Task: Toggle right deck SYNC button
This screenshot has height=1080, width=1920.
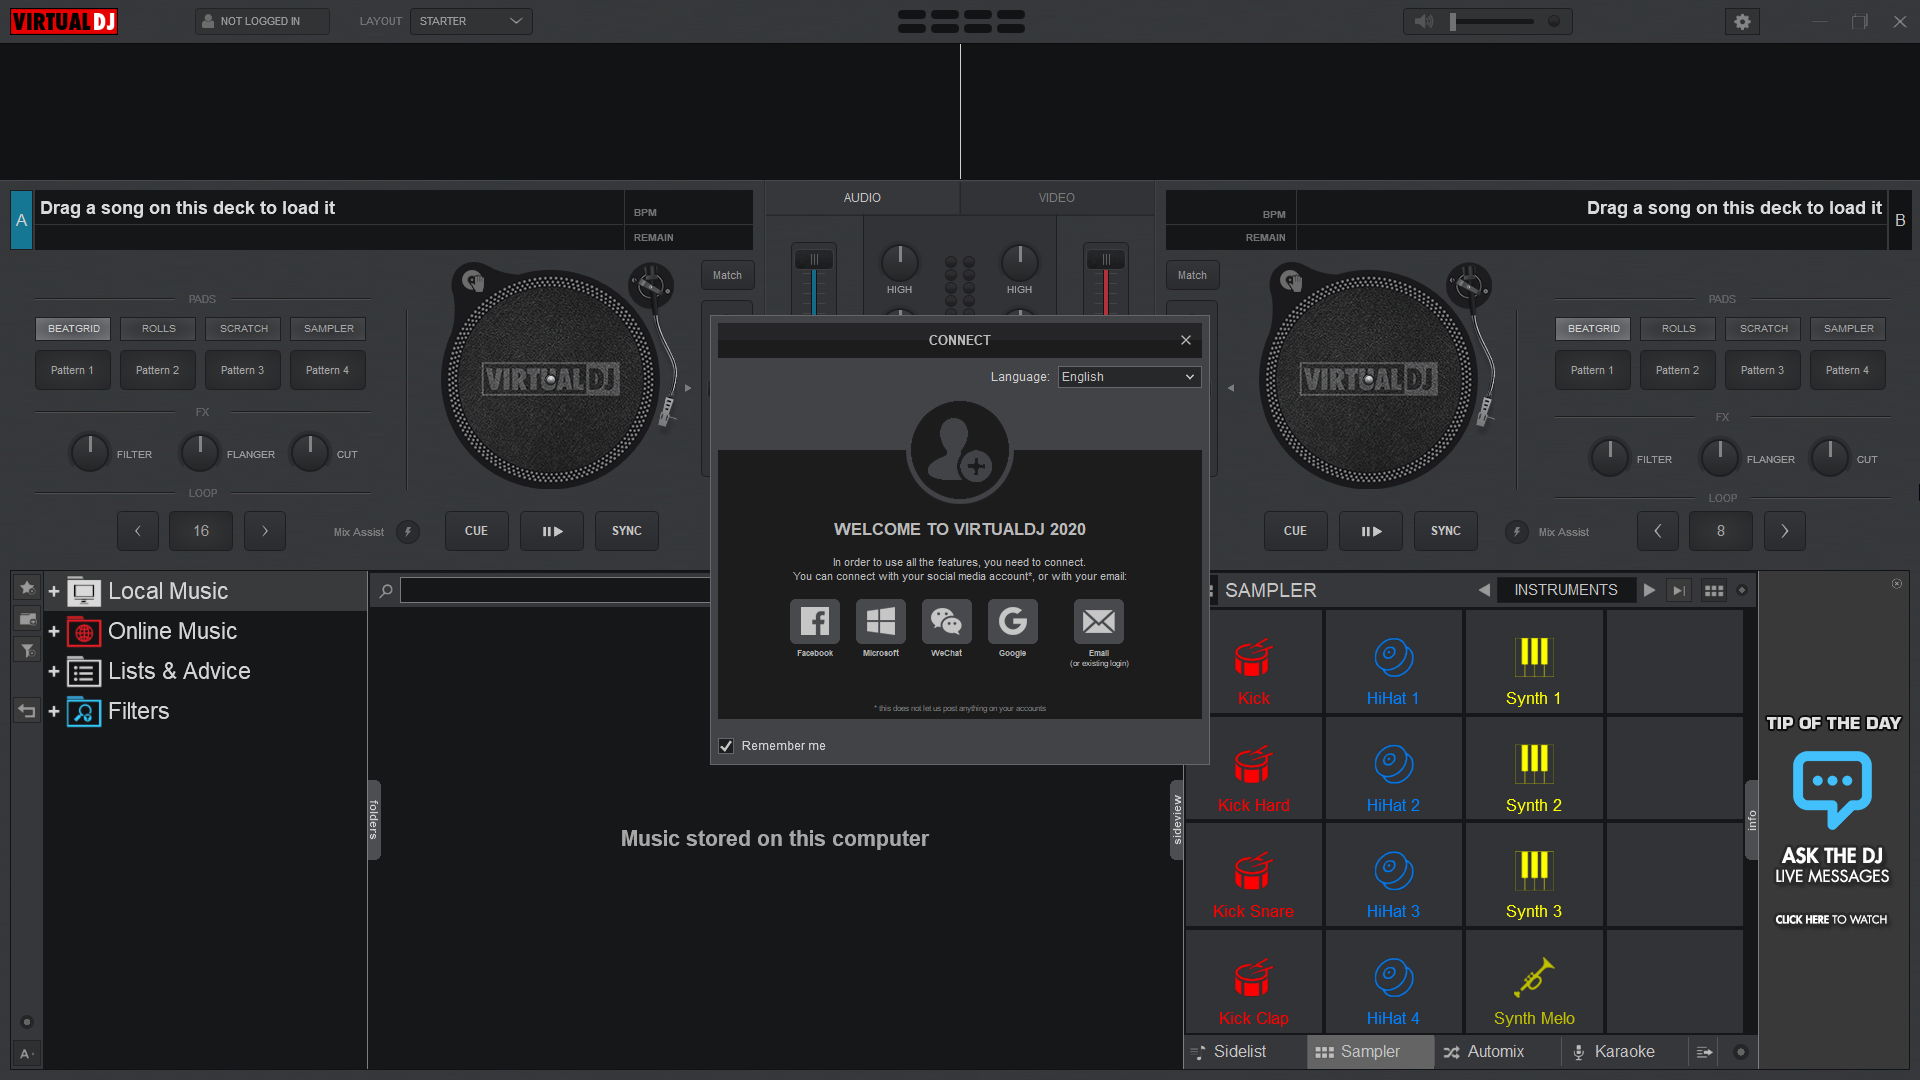Action: coord(1445,530)
